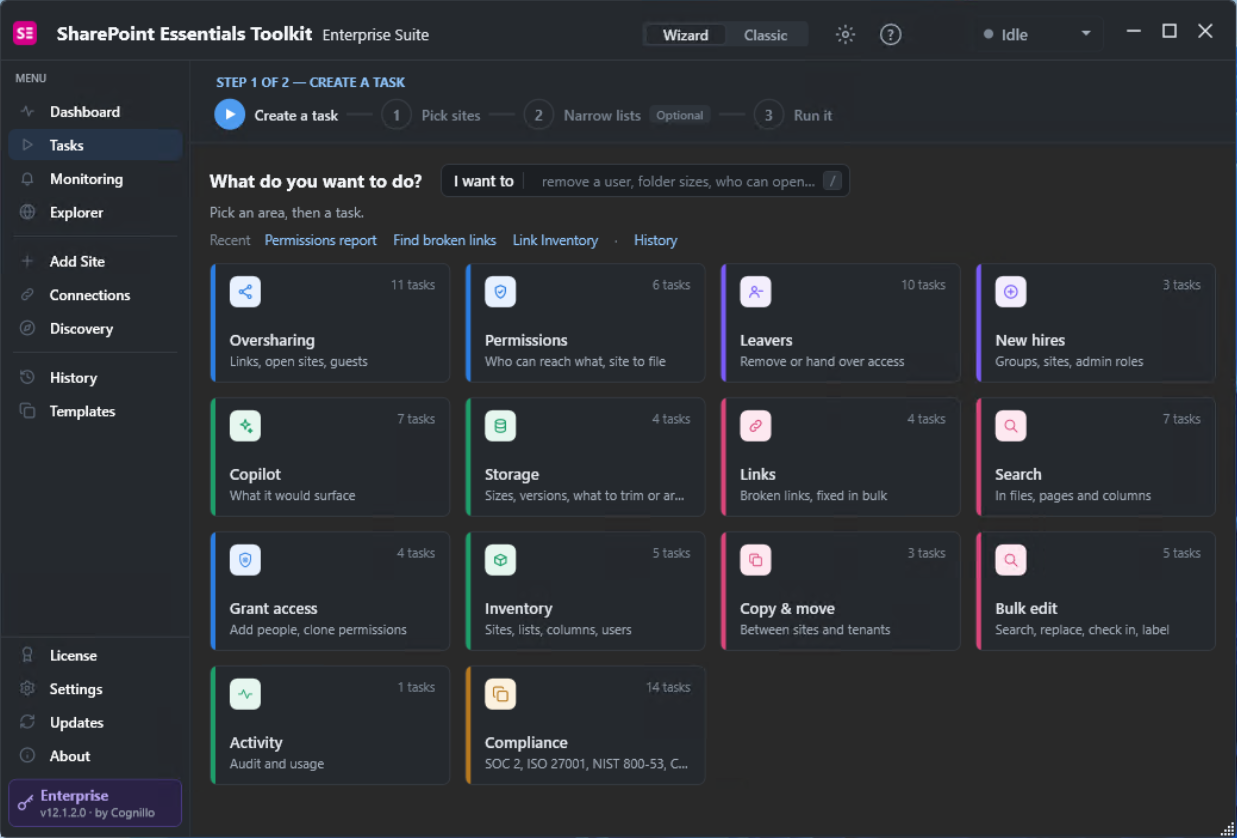Open Dashboard from the sidebar
1237x838 pixels.
(x=95, y=112)
